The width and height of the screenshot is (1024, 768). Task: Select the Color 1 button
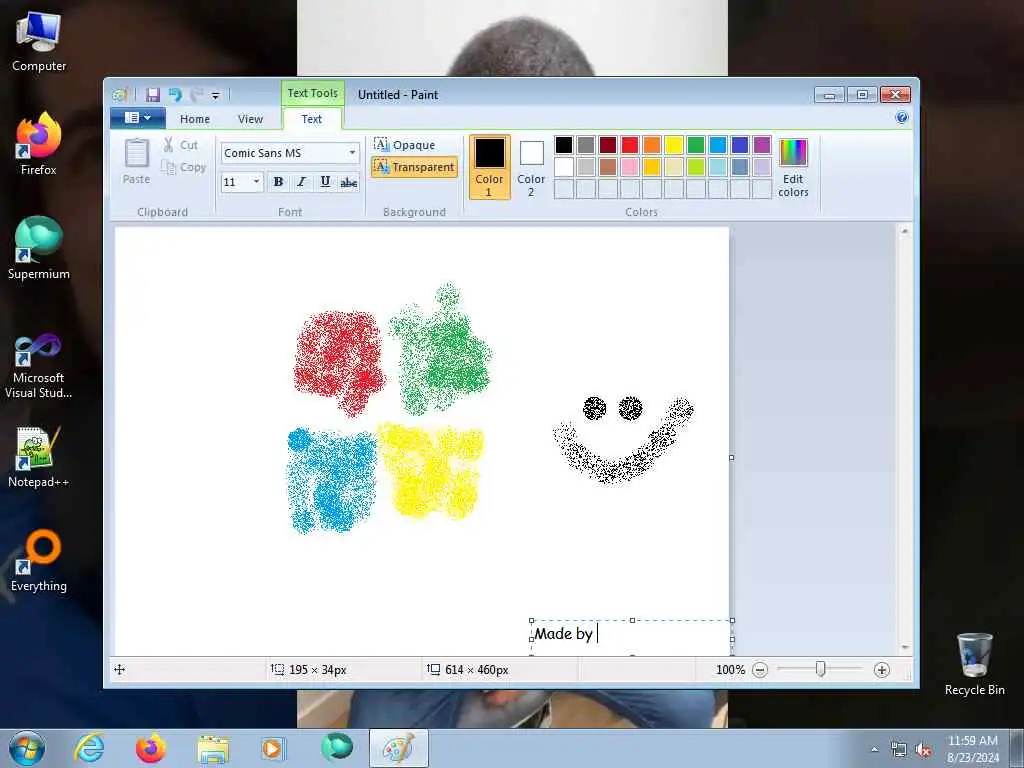click(489, 167)
